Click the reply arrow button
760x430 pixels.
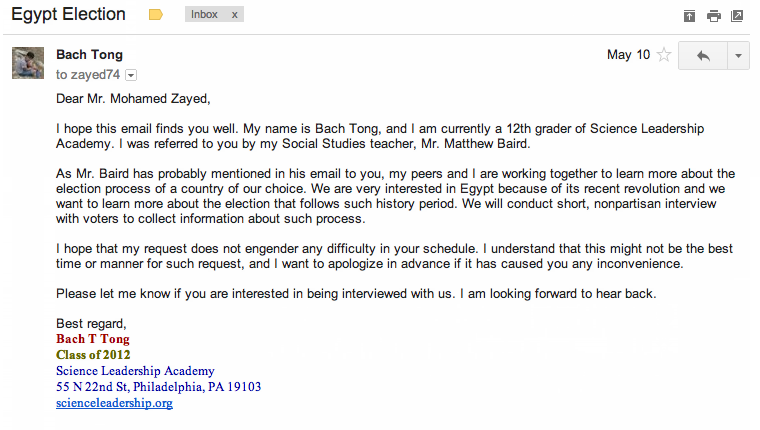[702, 56]
